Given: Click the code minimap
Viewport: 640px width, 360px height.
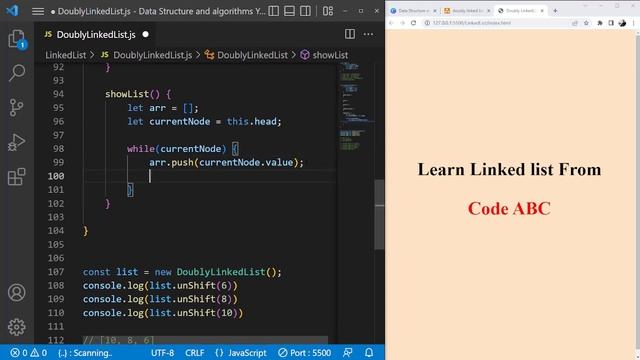Looking at the screenshot, I should coord(355,106).
